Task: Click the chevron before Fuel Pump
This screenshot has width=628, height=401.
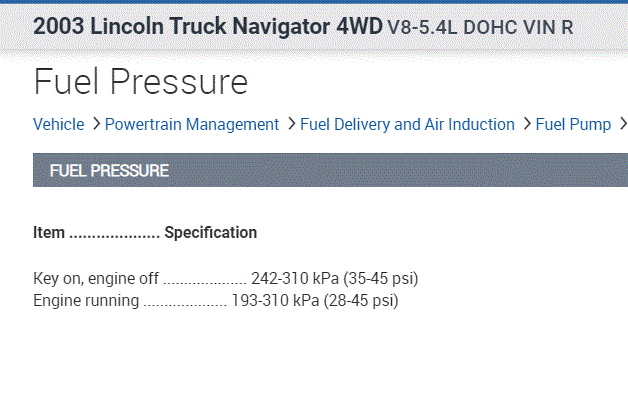Action: [x=526, y=125]
